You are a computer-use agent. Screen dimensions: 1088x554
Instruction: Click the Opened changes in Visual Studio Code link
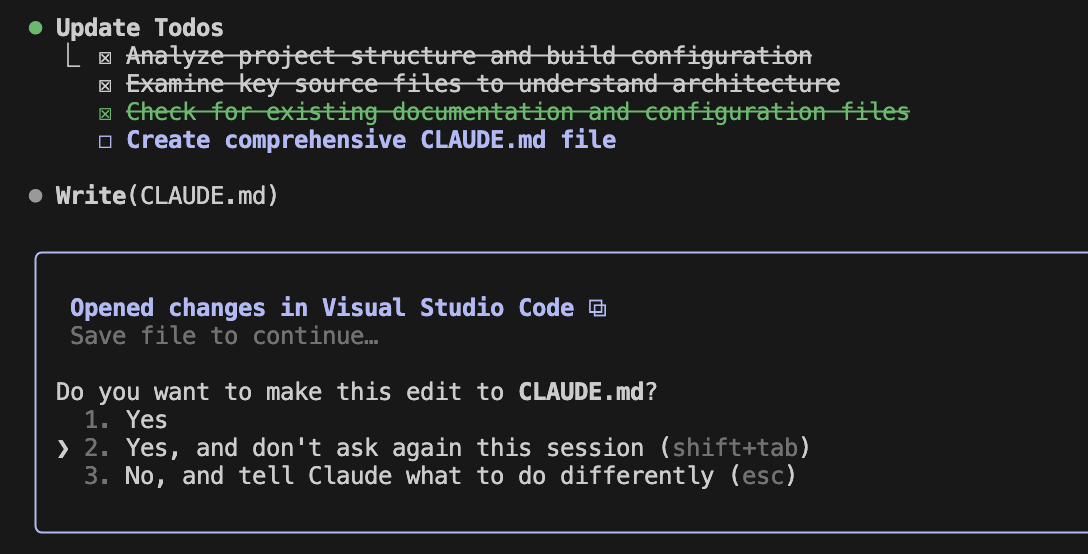pyautogui.click(x=322, y=308)
